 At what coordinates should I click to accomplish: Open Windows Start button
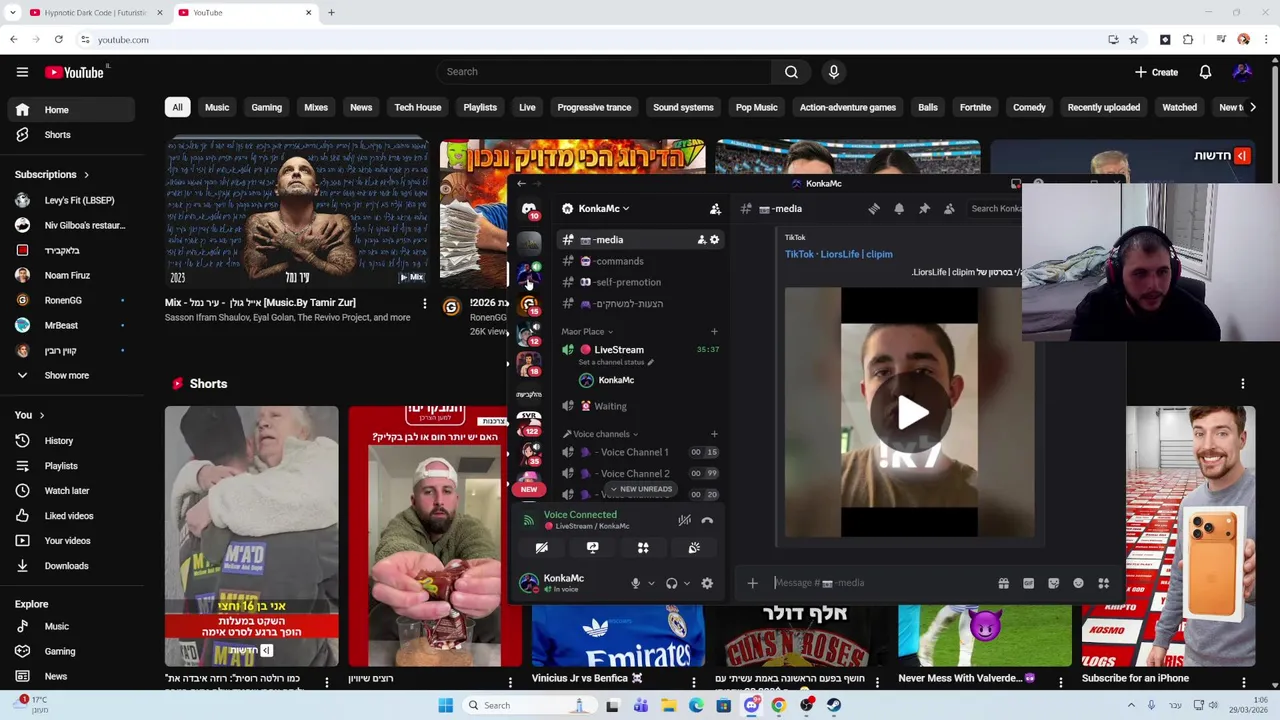coord(445,705)
